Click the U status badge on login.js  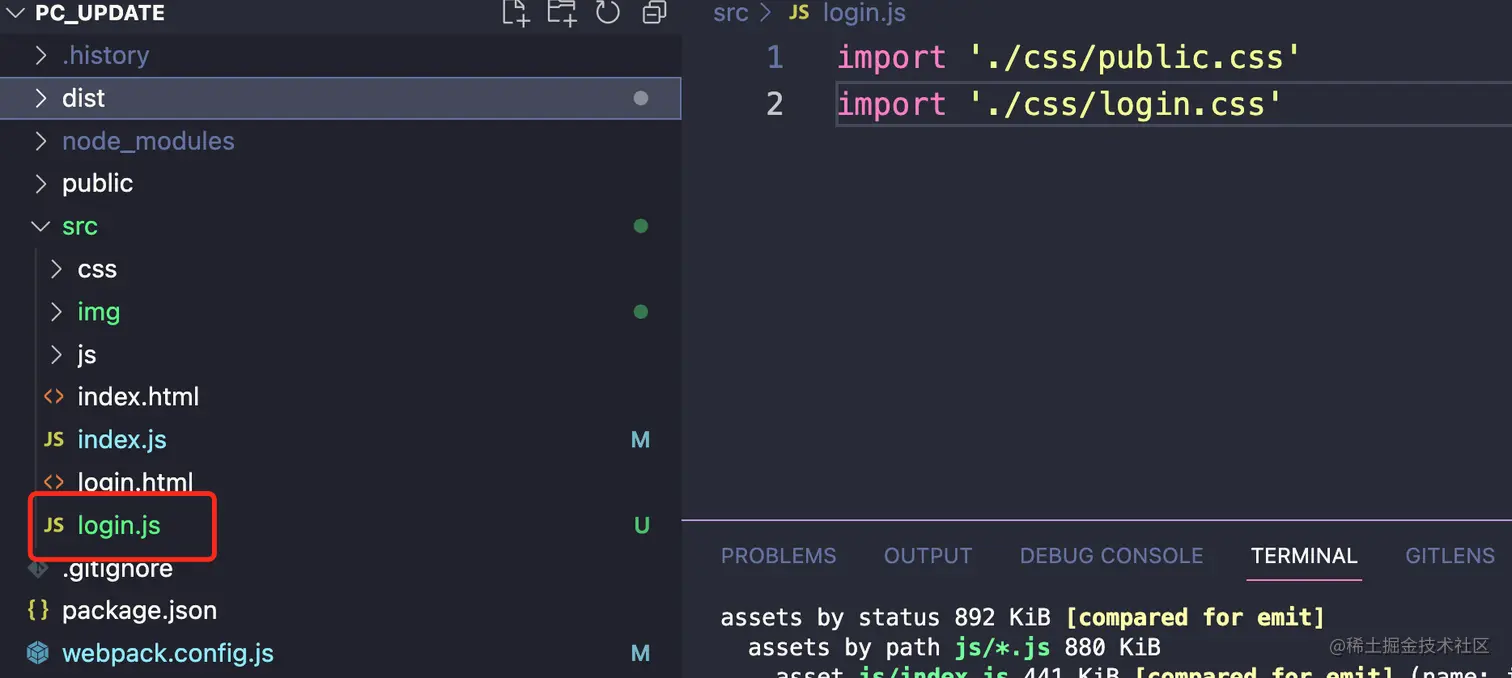642,525
